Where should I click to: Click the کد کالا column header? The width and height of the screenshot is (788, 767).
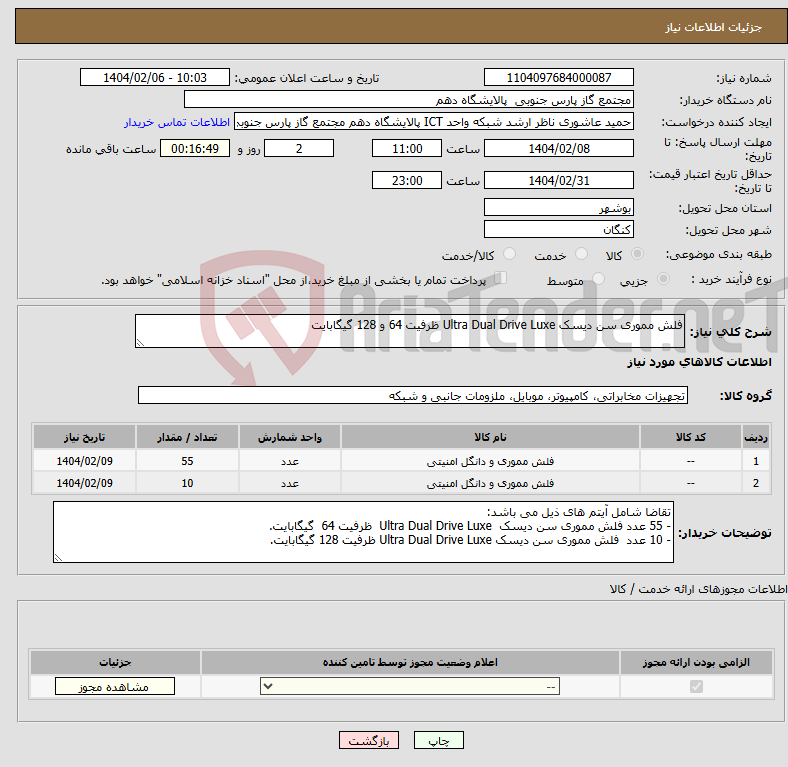[x=691, y=437]
